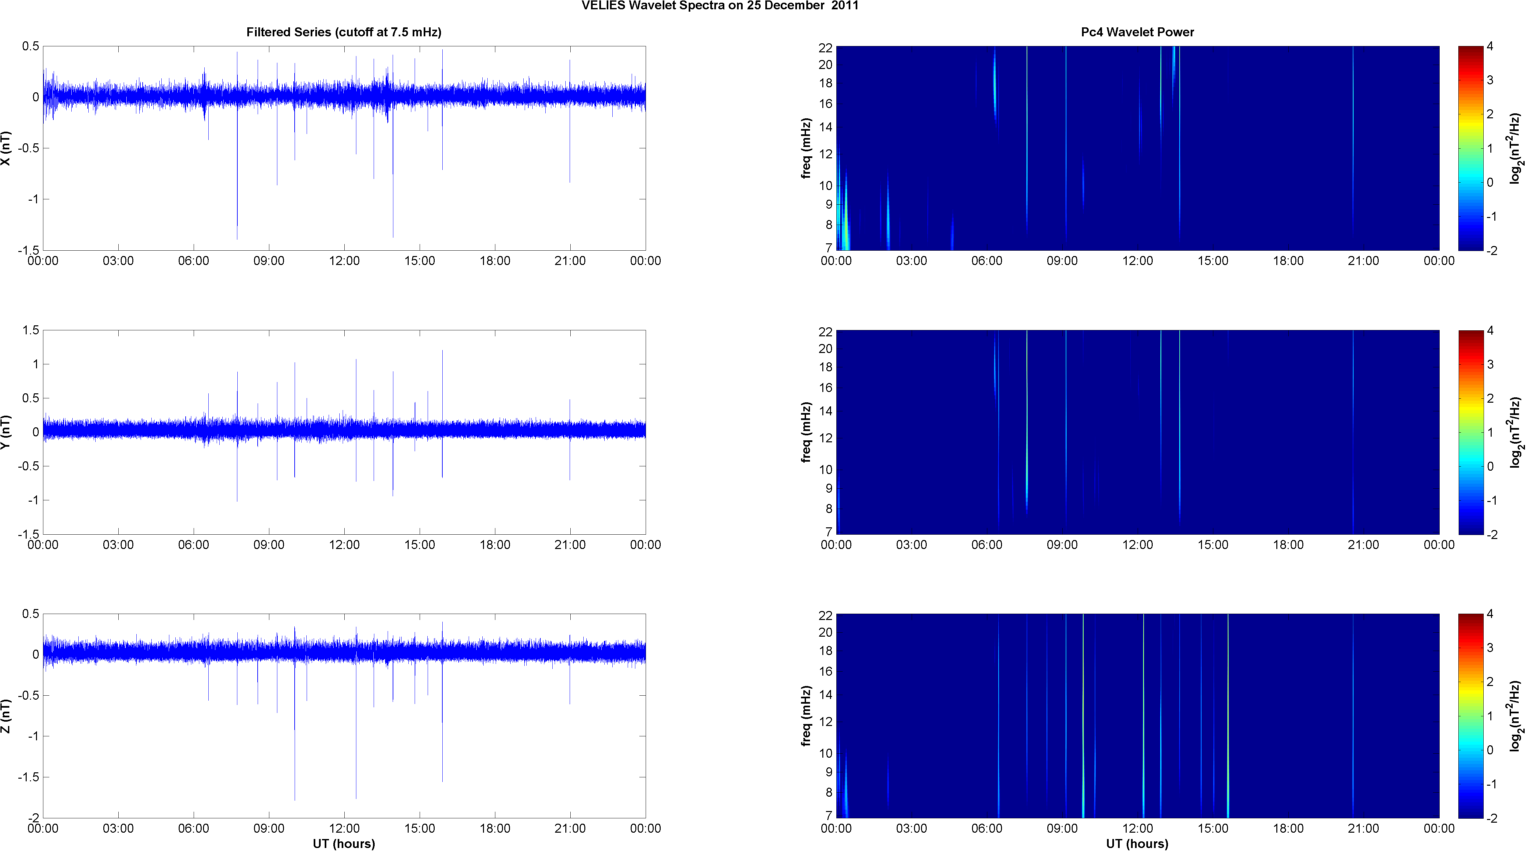Click the top wavelet power spectrogram
The width and height of the screenshot is (1526, 851).
[x=1137, y=148]
